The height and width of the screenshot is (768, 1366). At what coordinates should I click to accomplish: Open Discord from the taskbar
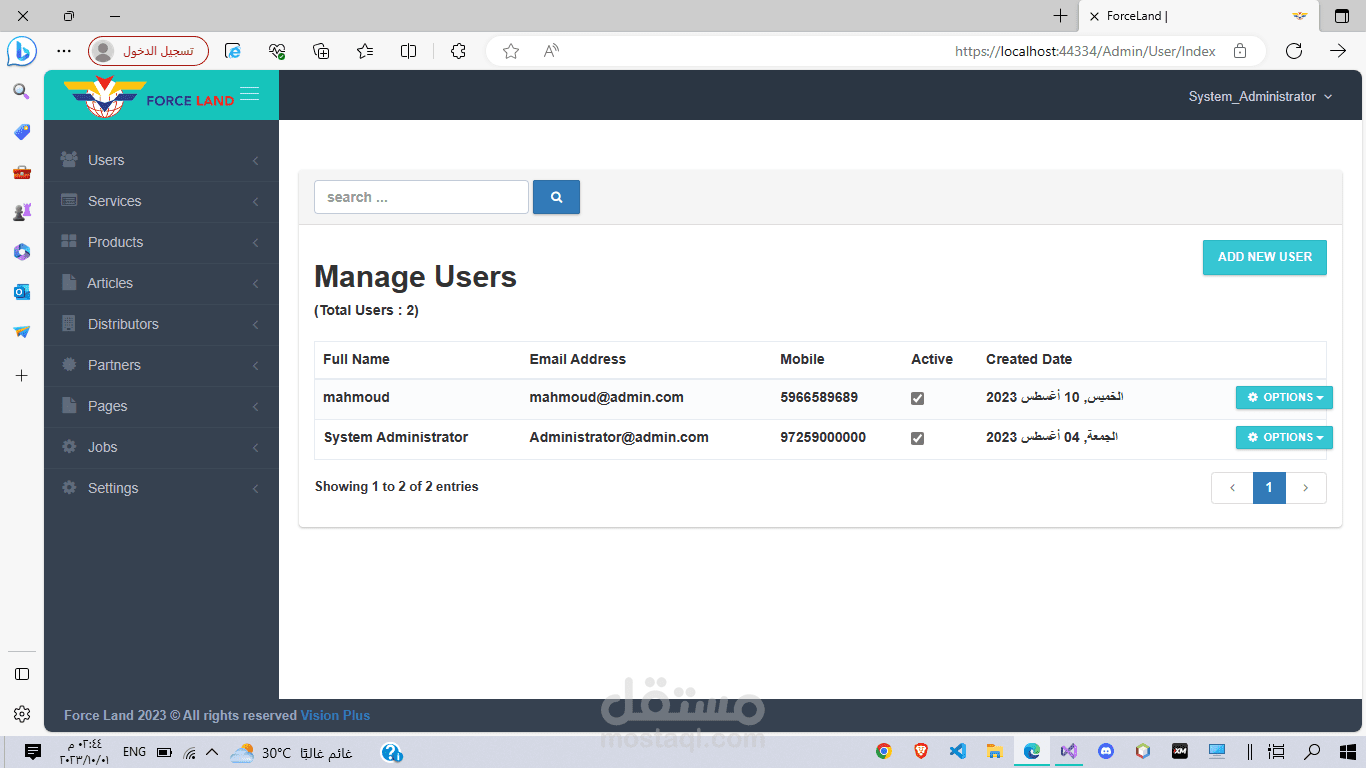pos(1105,751)
